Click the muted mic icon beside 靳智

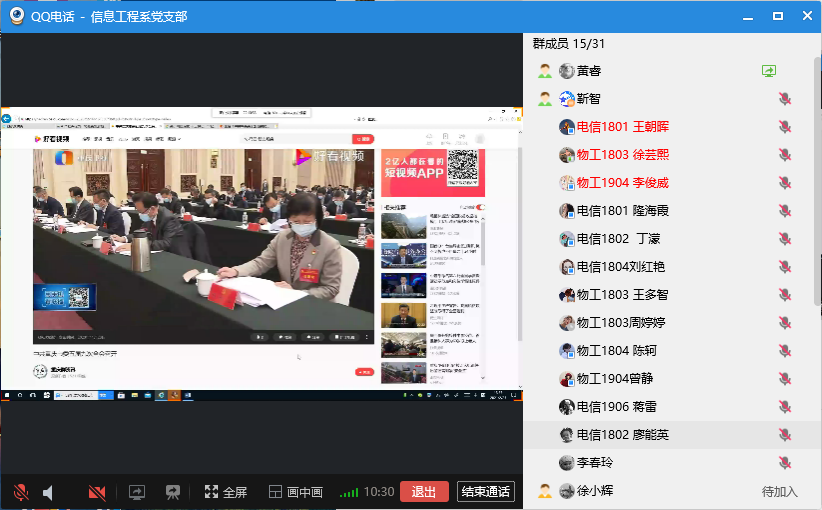(785, 99)
